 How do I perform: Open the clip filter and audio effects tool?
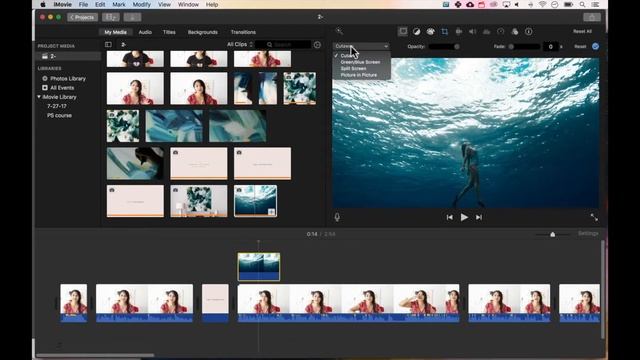515,31
